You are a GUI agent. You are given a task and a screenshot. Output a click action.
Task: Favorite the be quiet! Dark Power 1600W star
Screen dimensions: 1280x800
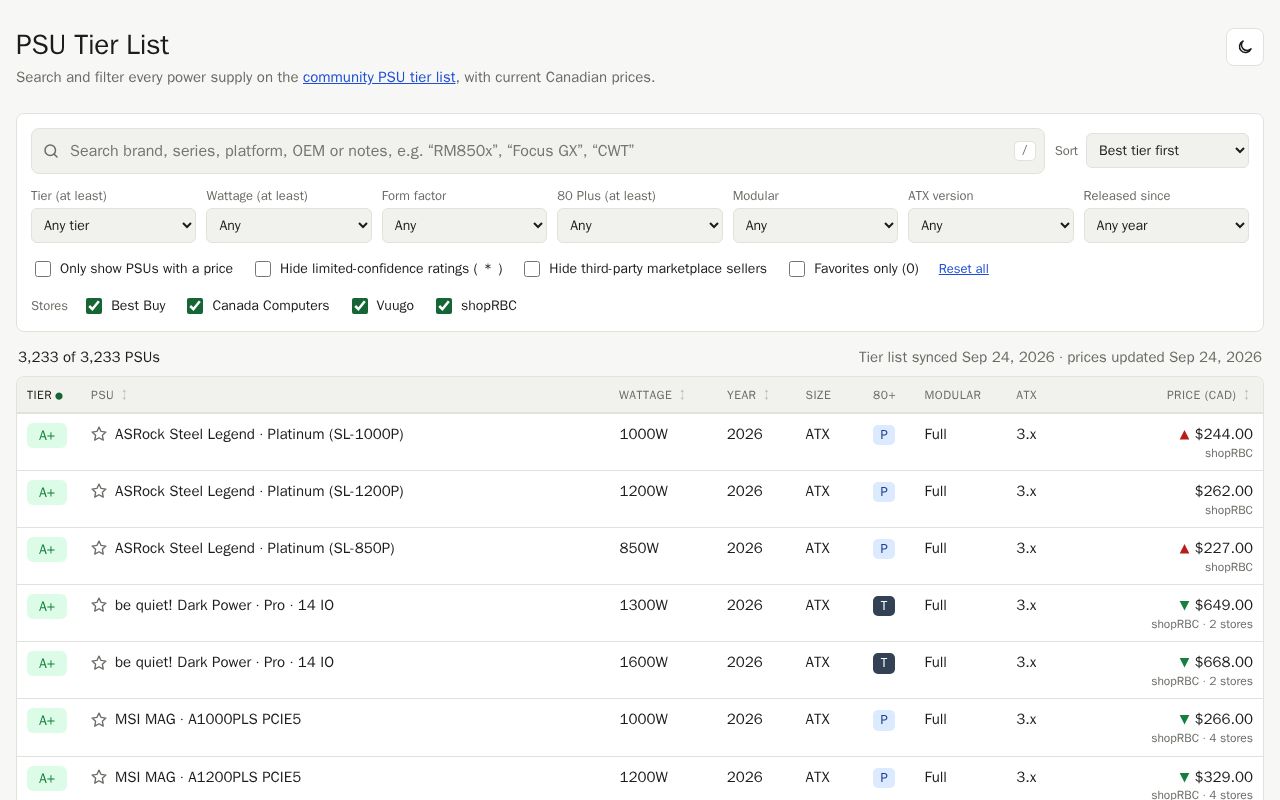pyautogui.click(x=99, y=662)
